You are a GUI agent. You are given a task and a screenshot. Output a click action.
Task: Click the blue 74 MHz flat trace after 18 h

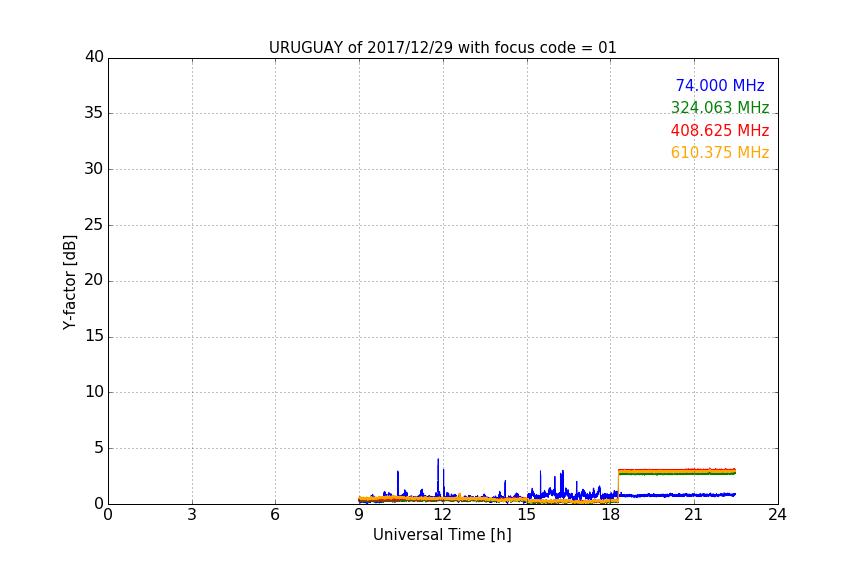(x=677, y=495)
